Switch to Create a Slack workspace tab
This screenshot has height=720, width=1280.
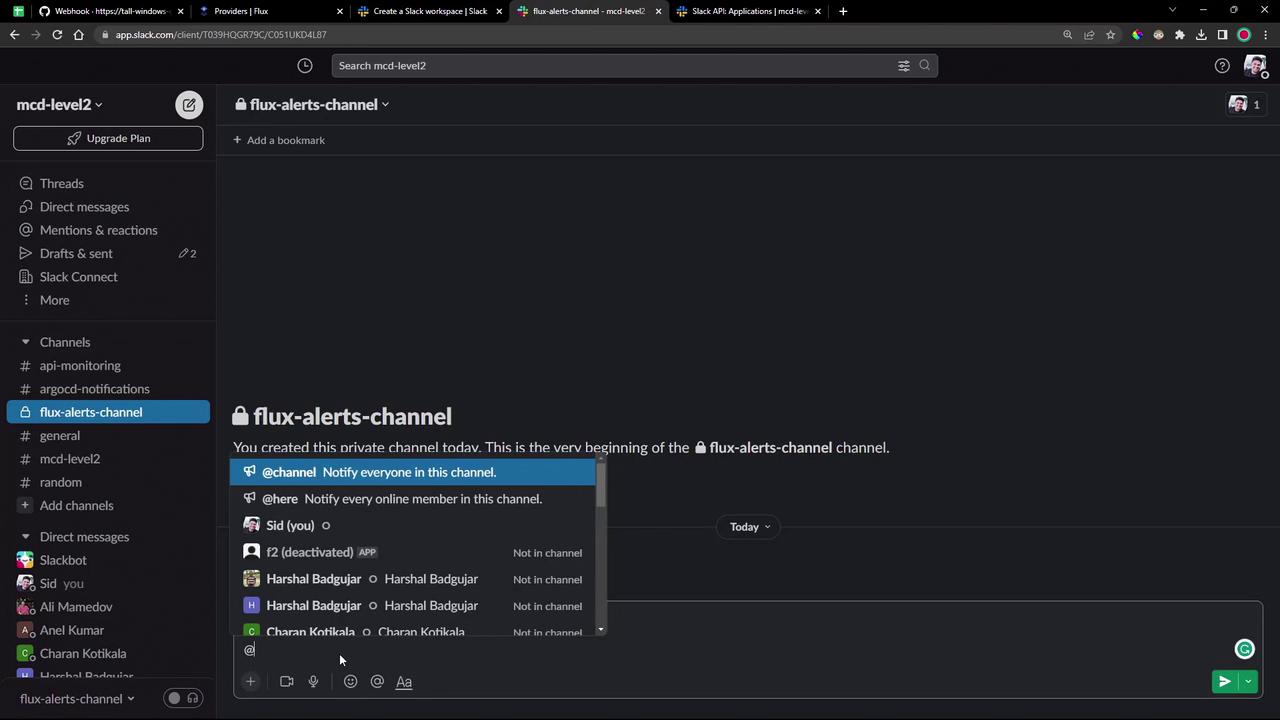pyautogui.click(x=429, y=11)
